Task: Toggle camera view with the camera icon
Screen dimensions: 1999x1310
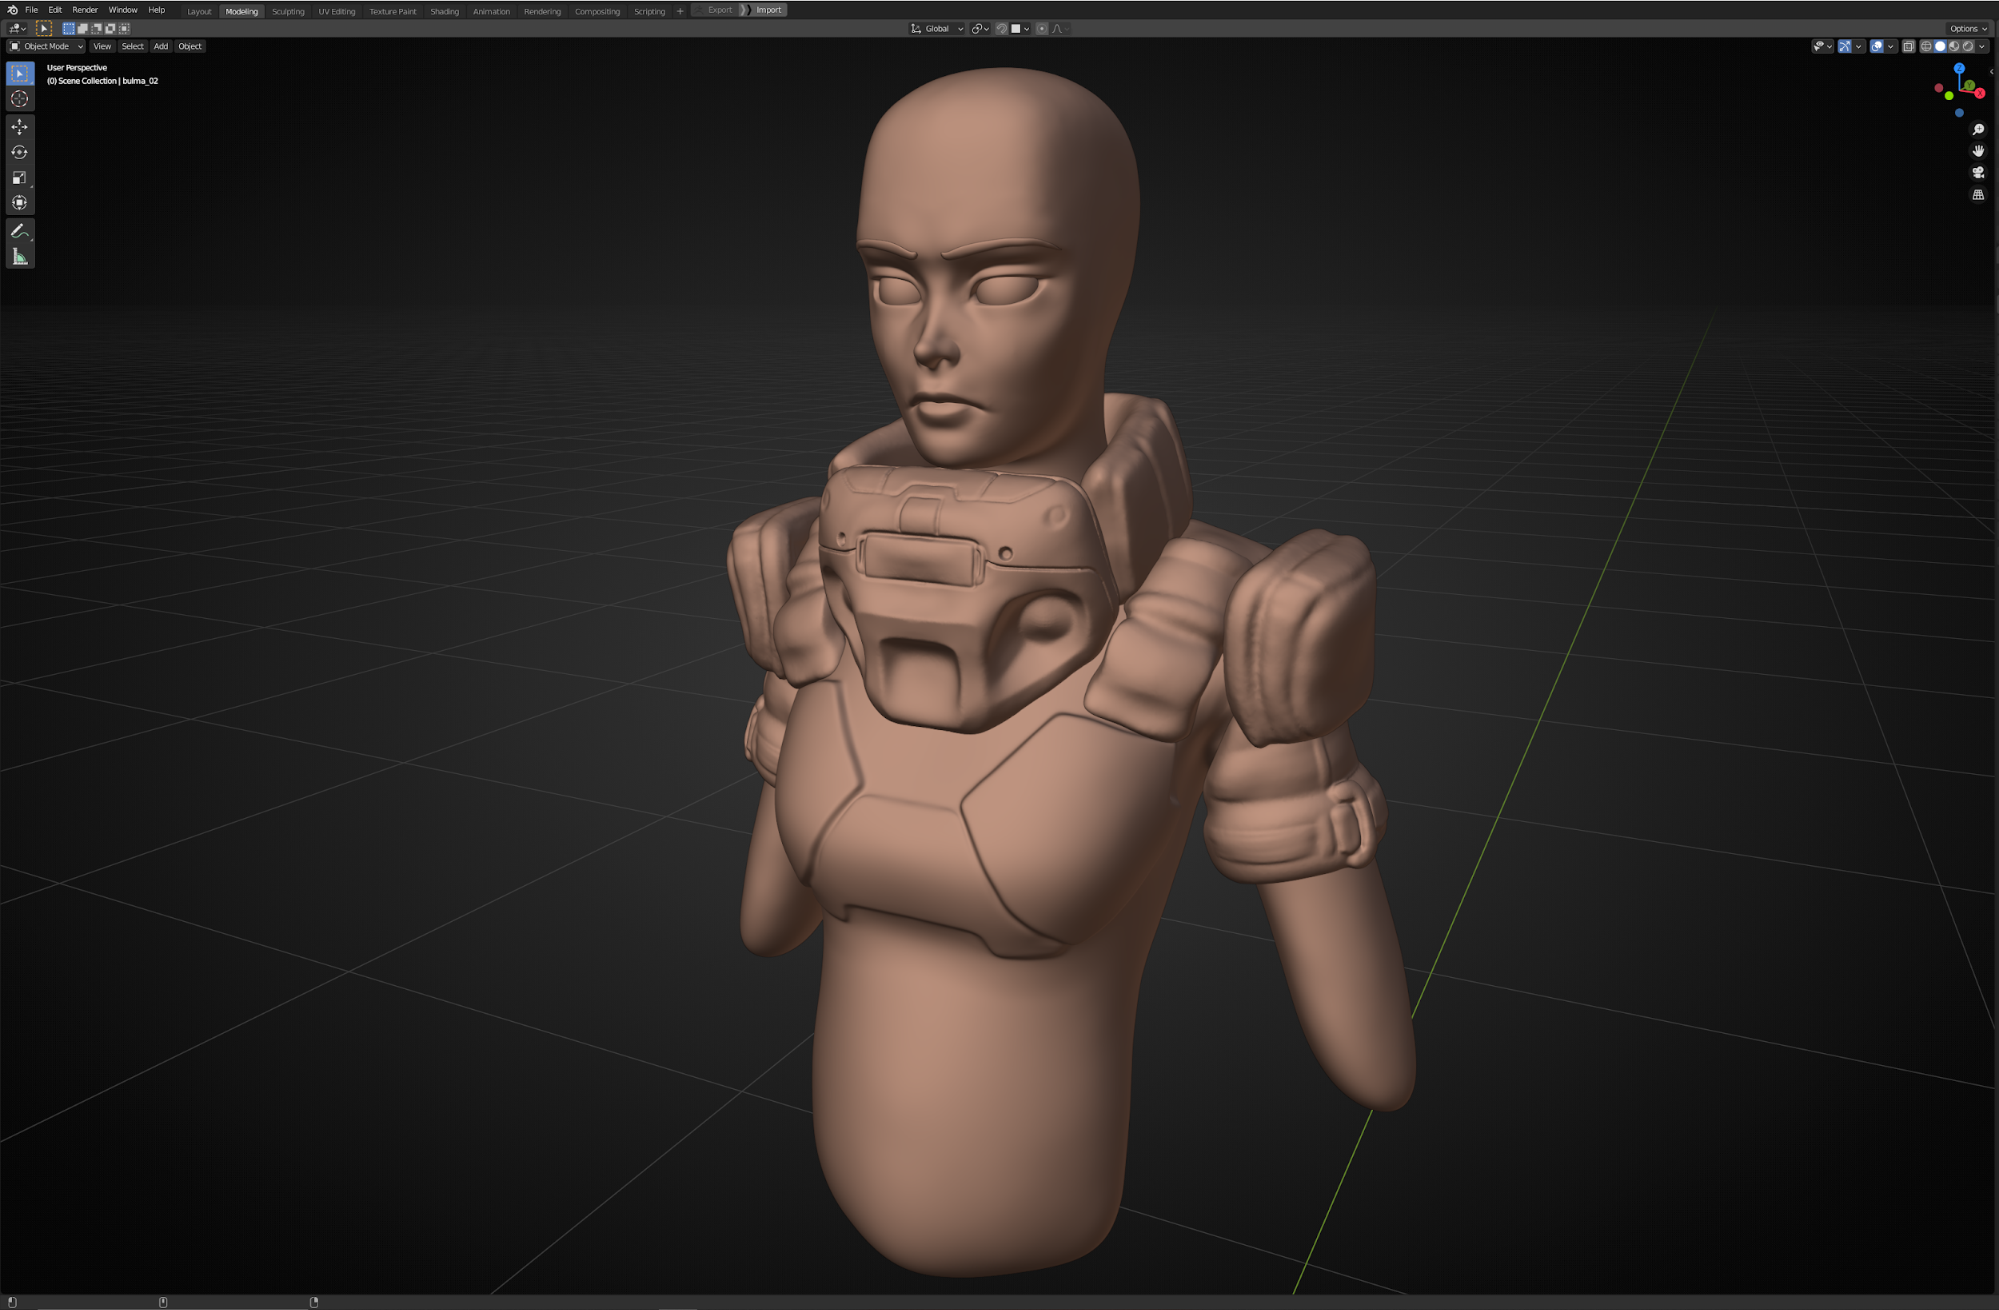Action: click(x=1978, y=173)
